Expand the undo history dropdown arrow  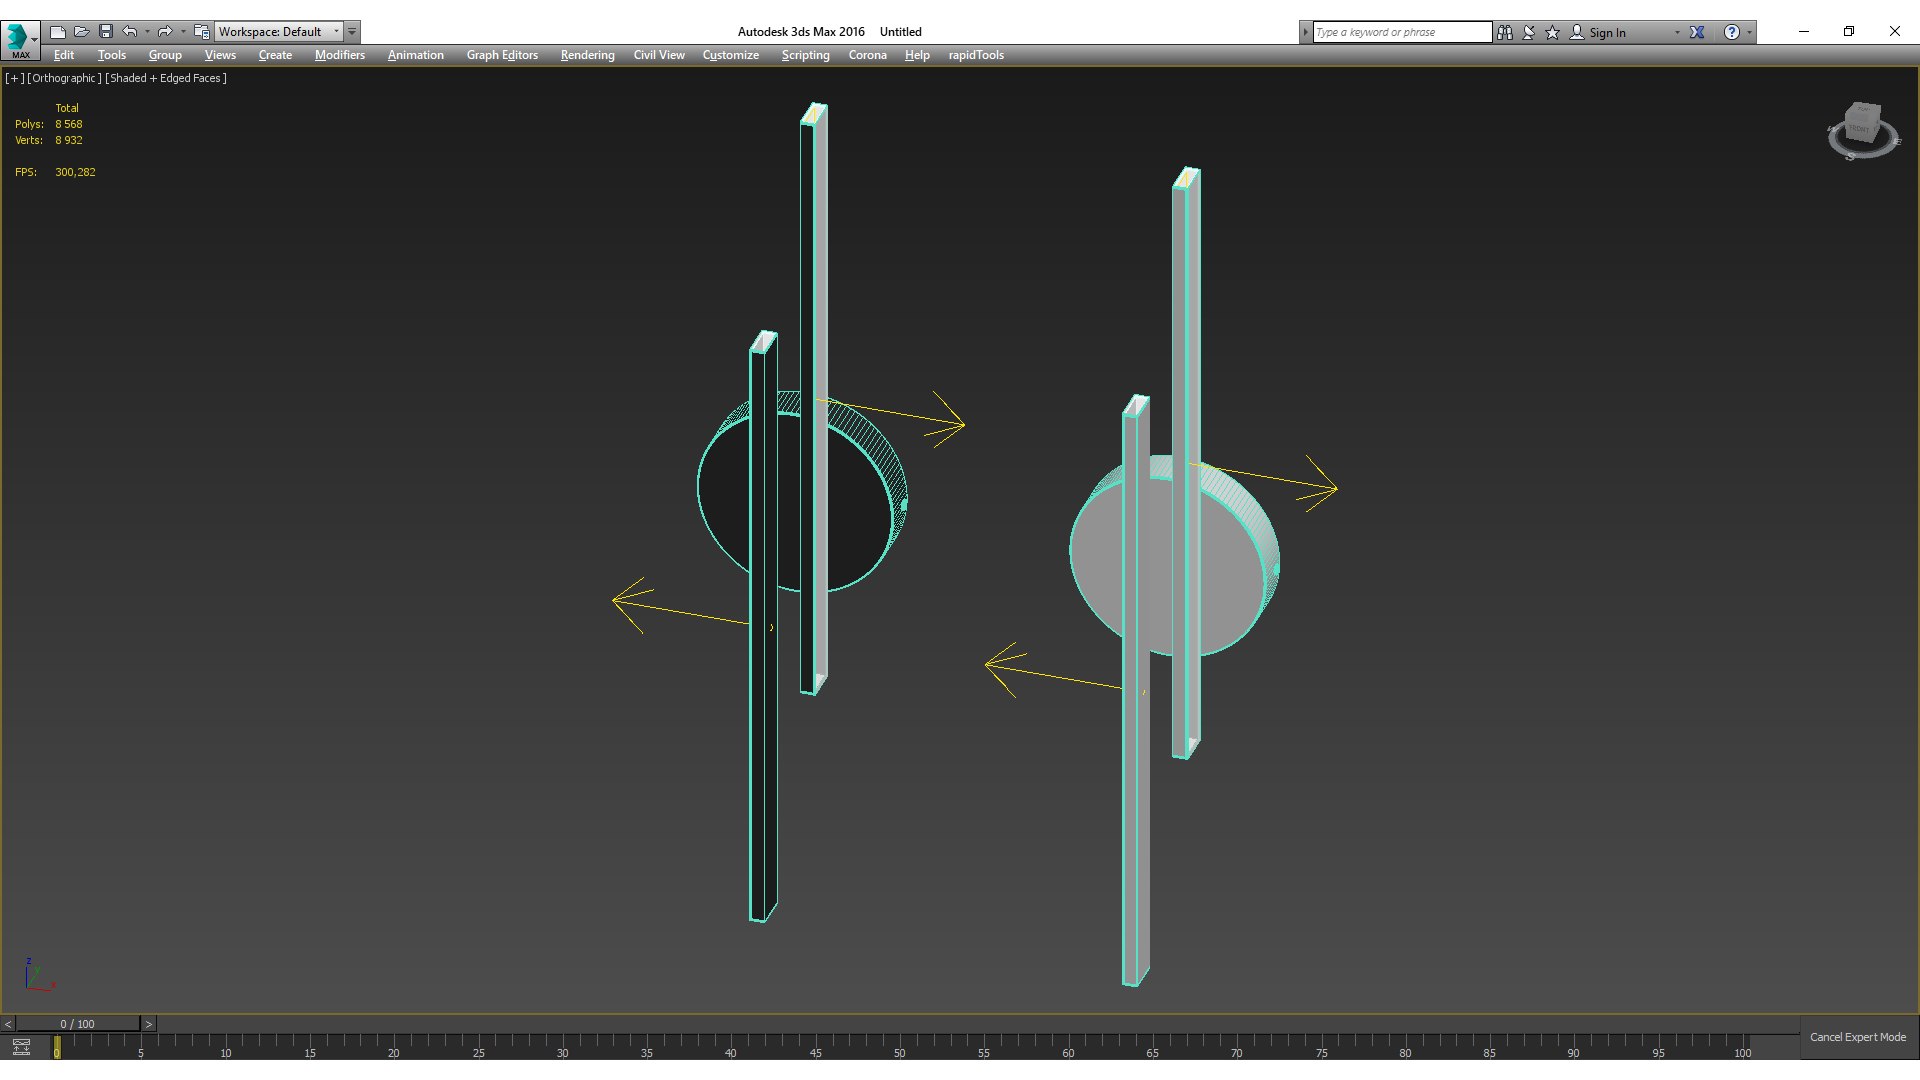tap(147, 32)
